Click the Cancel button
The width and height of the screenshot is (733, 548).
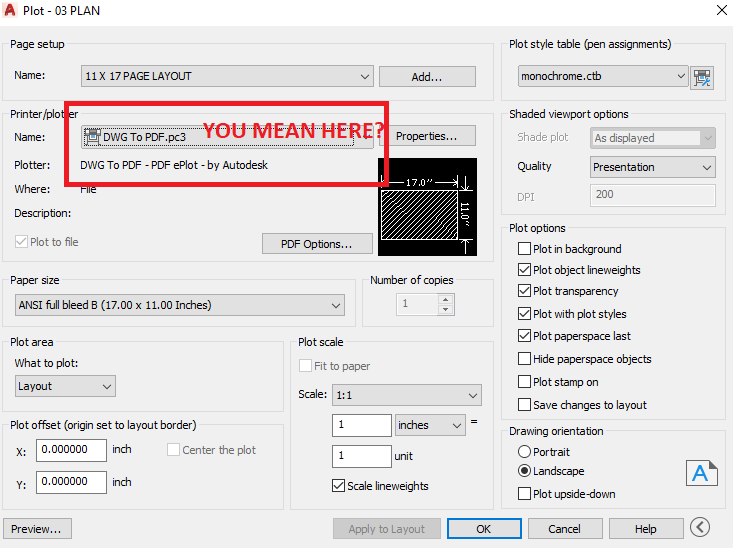click(x=565, y=529)
